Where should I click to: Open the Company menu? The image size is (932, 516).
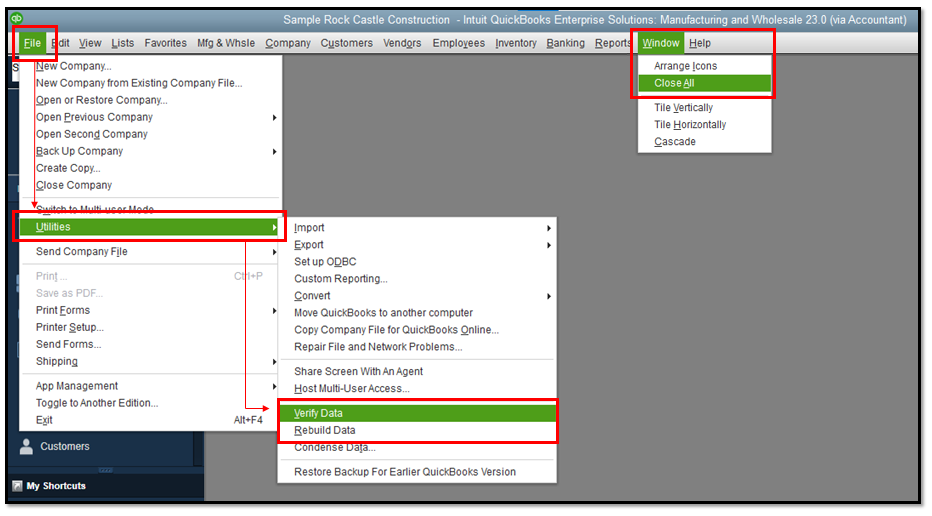[x=288, y=43]
